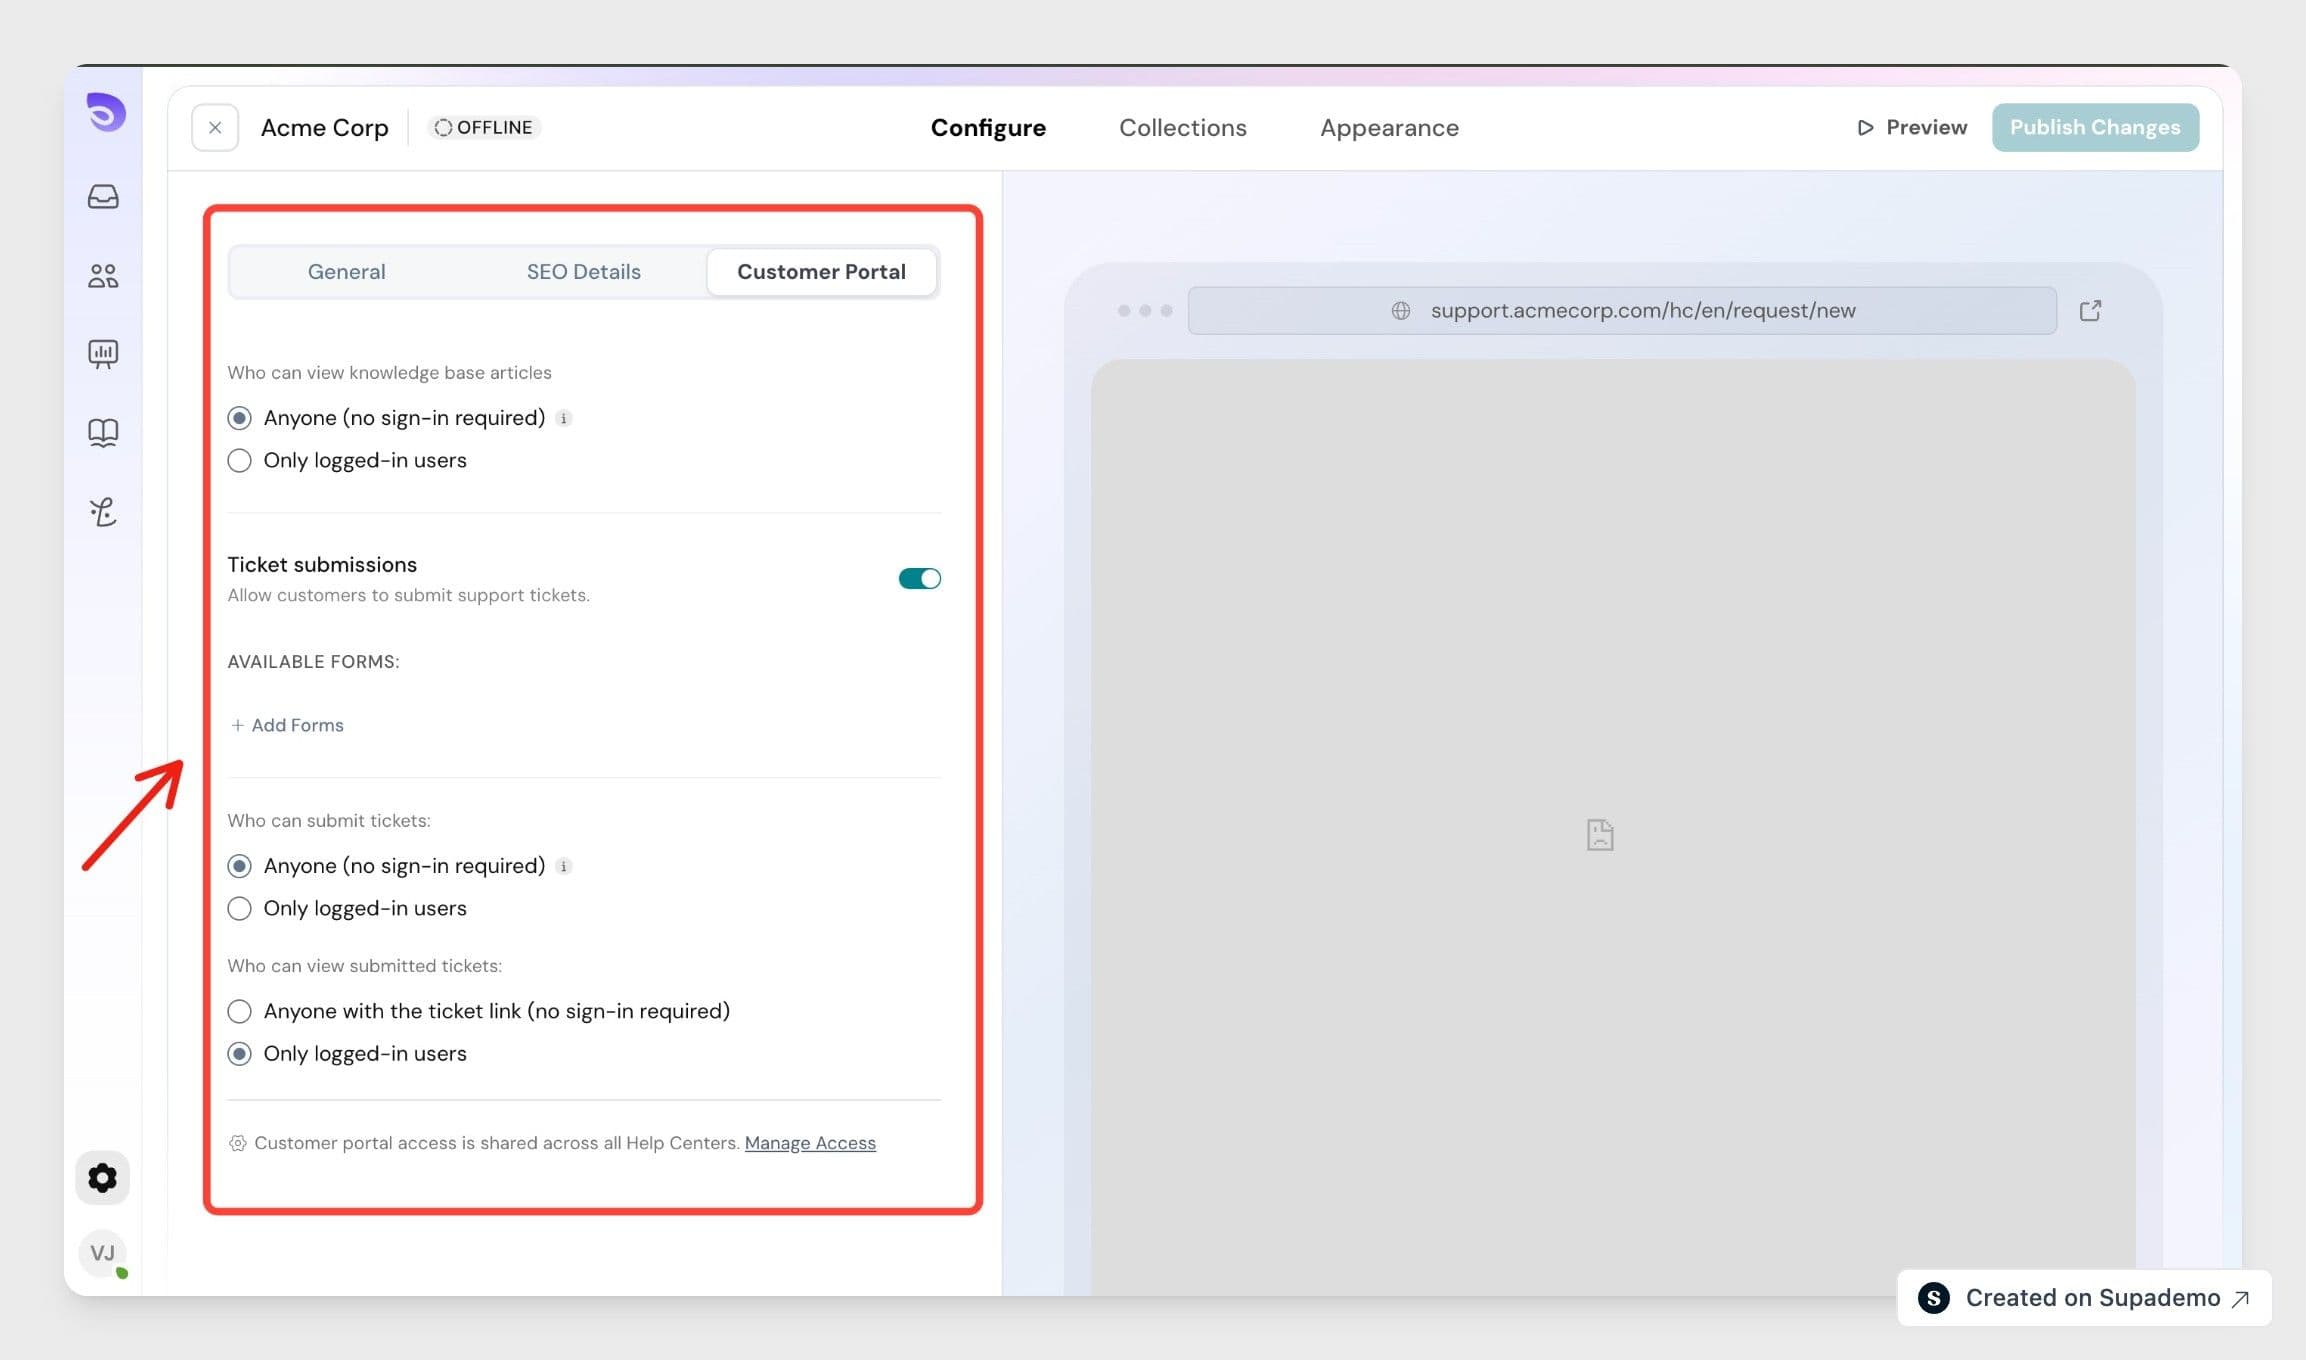Open the Contacts people icon
This screenshot has height=1360, width=2306.
103,275
